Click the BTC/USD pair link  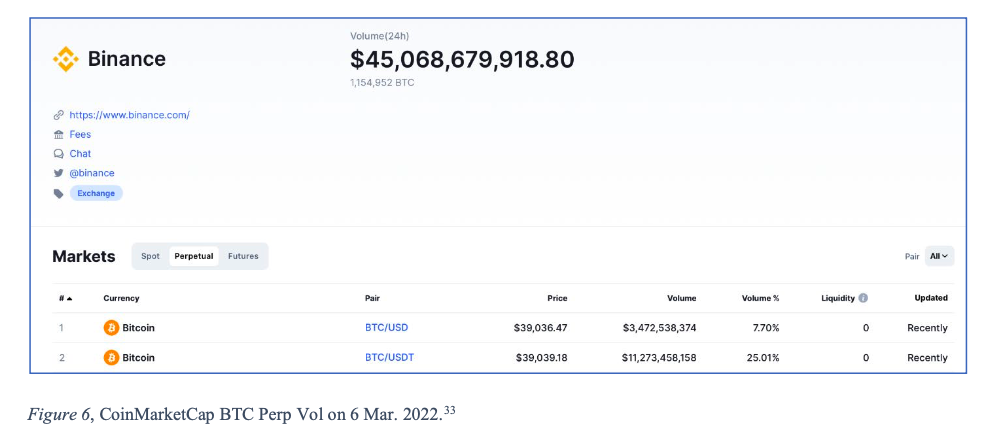(x=386, y=328)
